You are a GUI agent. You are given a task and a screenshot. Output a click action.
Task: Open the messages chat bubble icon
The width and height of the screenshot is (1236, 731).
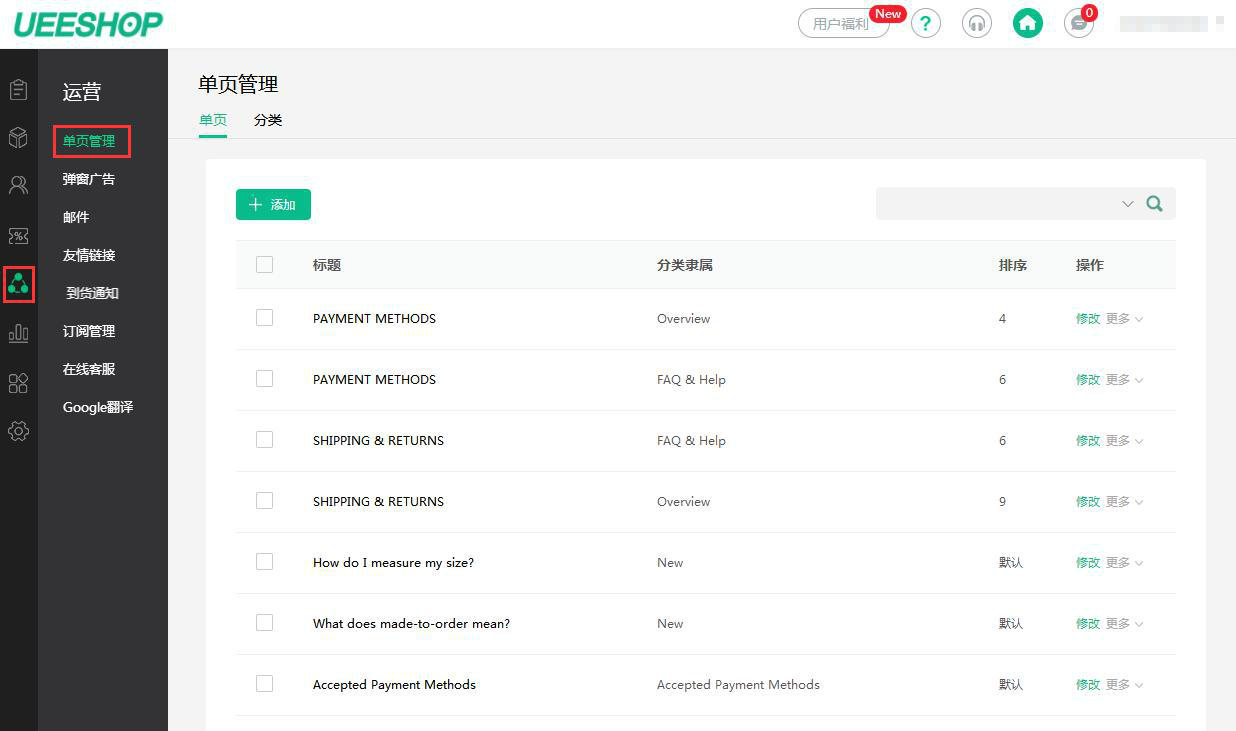click(x=1079, y=23)
